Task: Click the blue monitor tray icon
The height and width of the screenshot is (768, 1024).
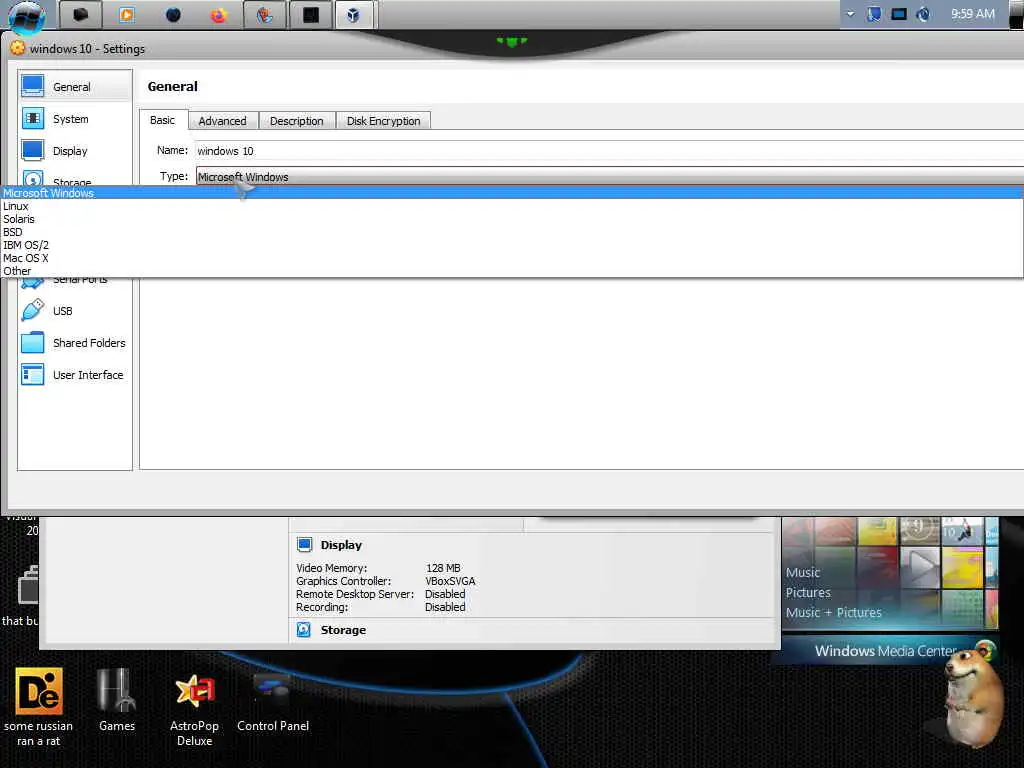Action: coord(899,14)
